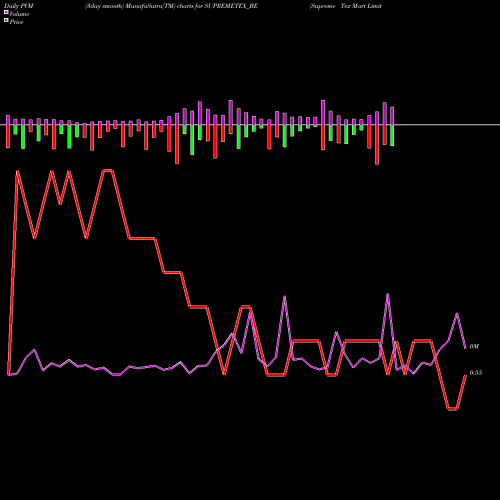Click the '0.55' price end label

476,373
